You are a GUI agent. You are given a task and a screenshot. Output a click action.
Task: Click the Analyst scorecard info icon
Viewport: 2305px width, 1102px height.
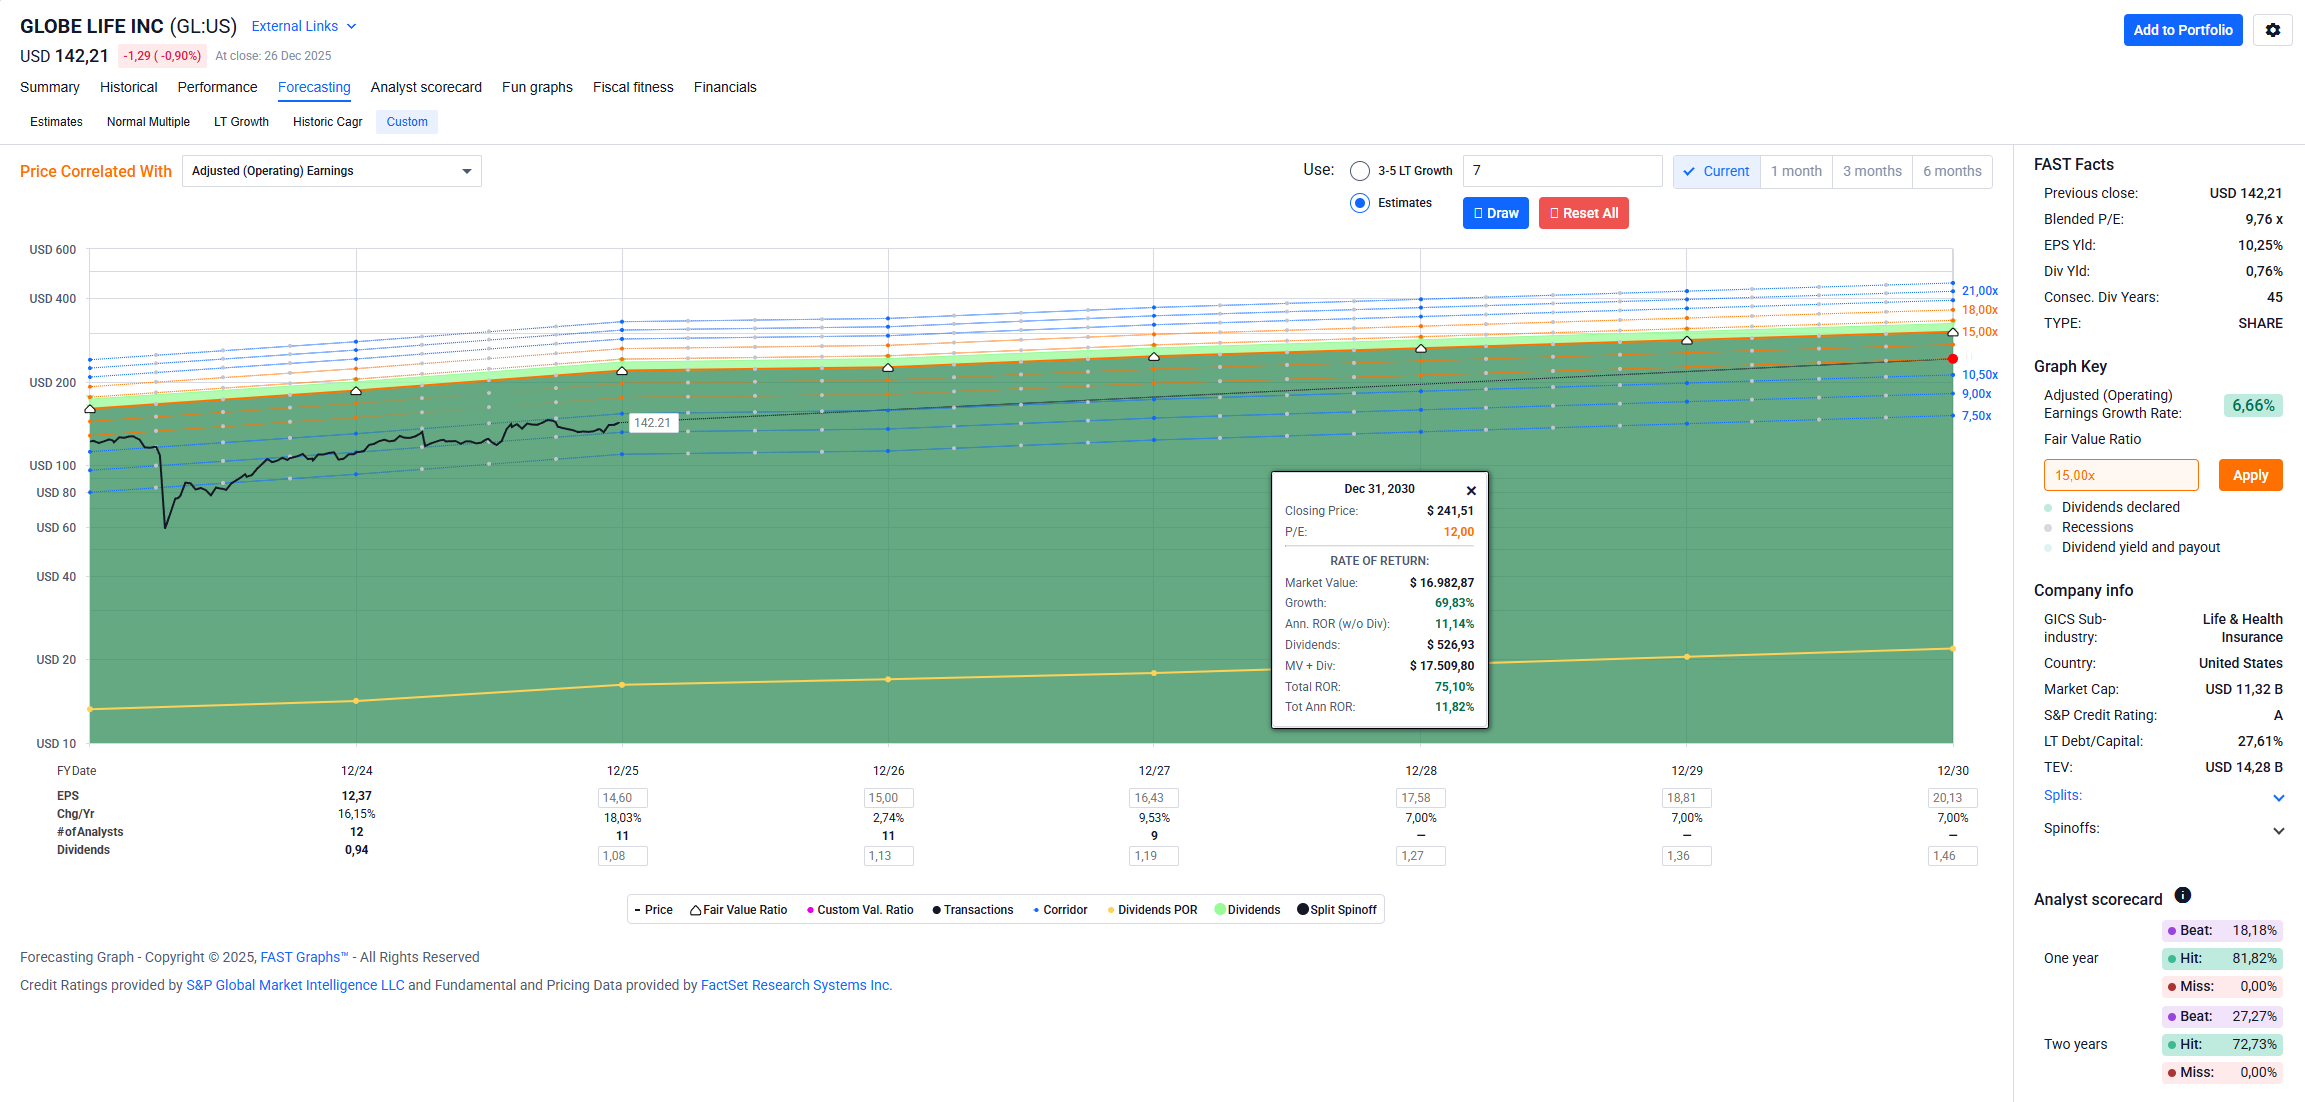coord(2182,895)
